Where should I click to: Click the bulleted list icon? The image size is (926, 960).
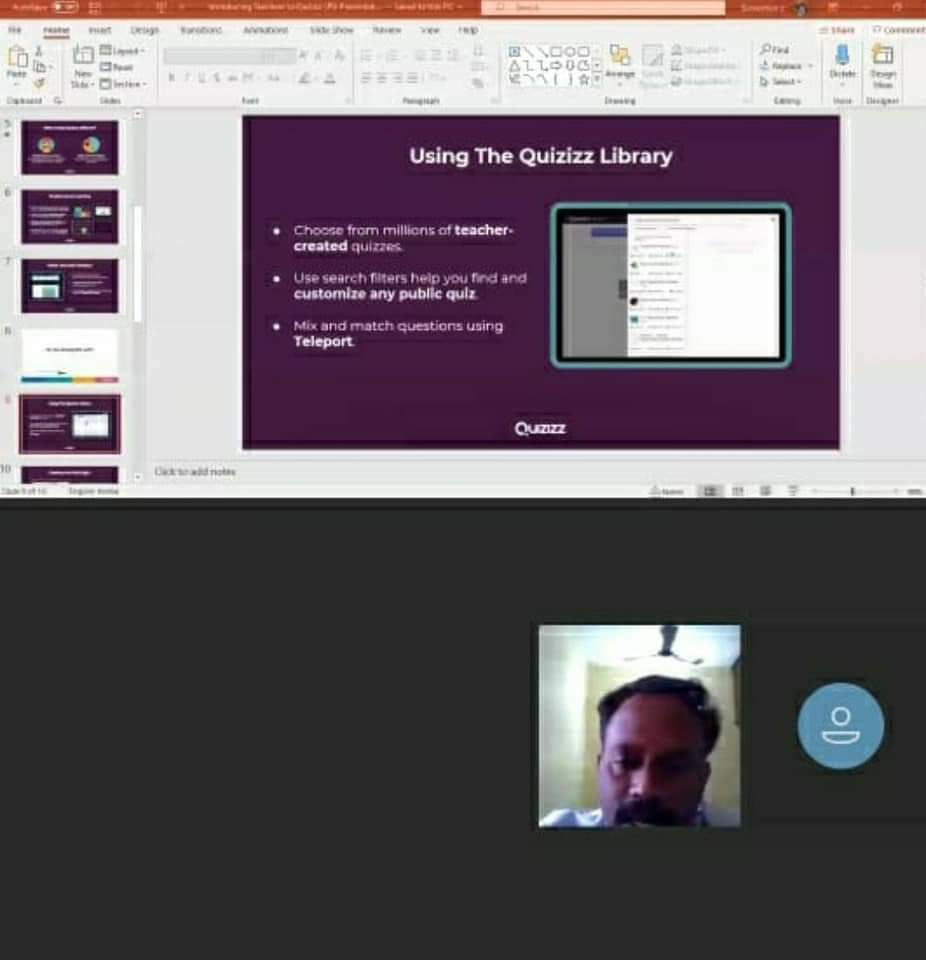[x=366, y=56]
